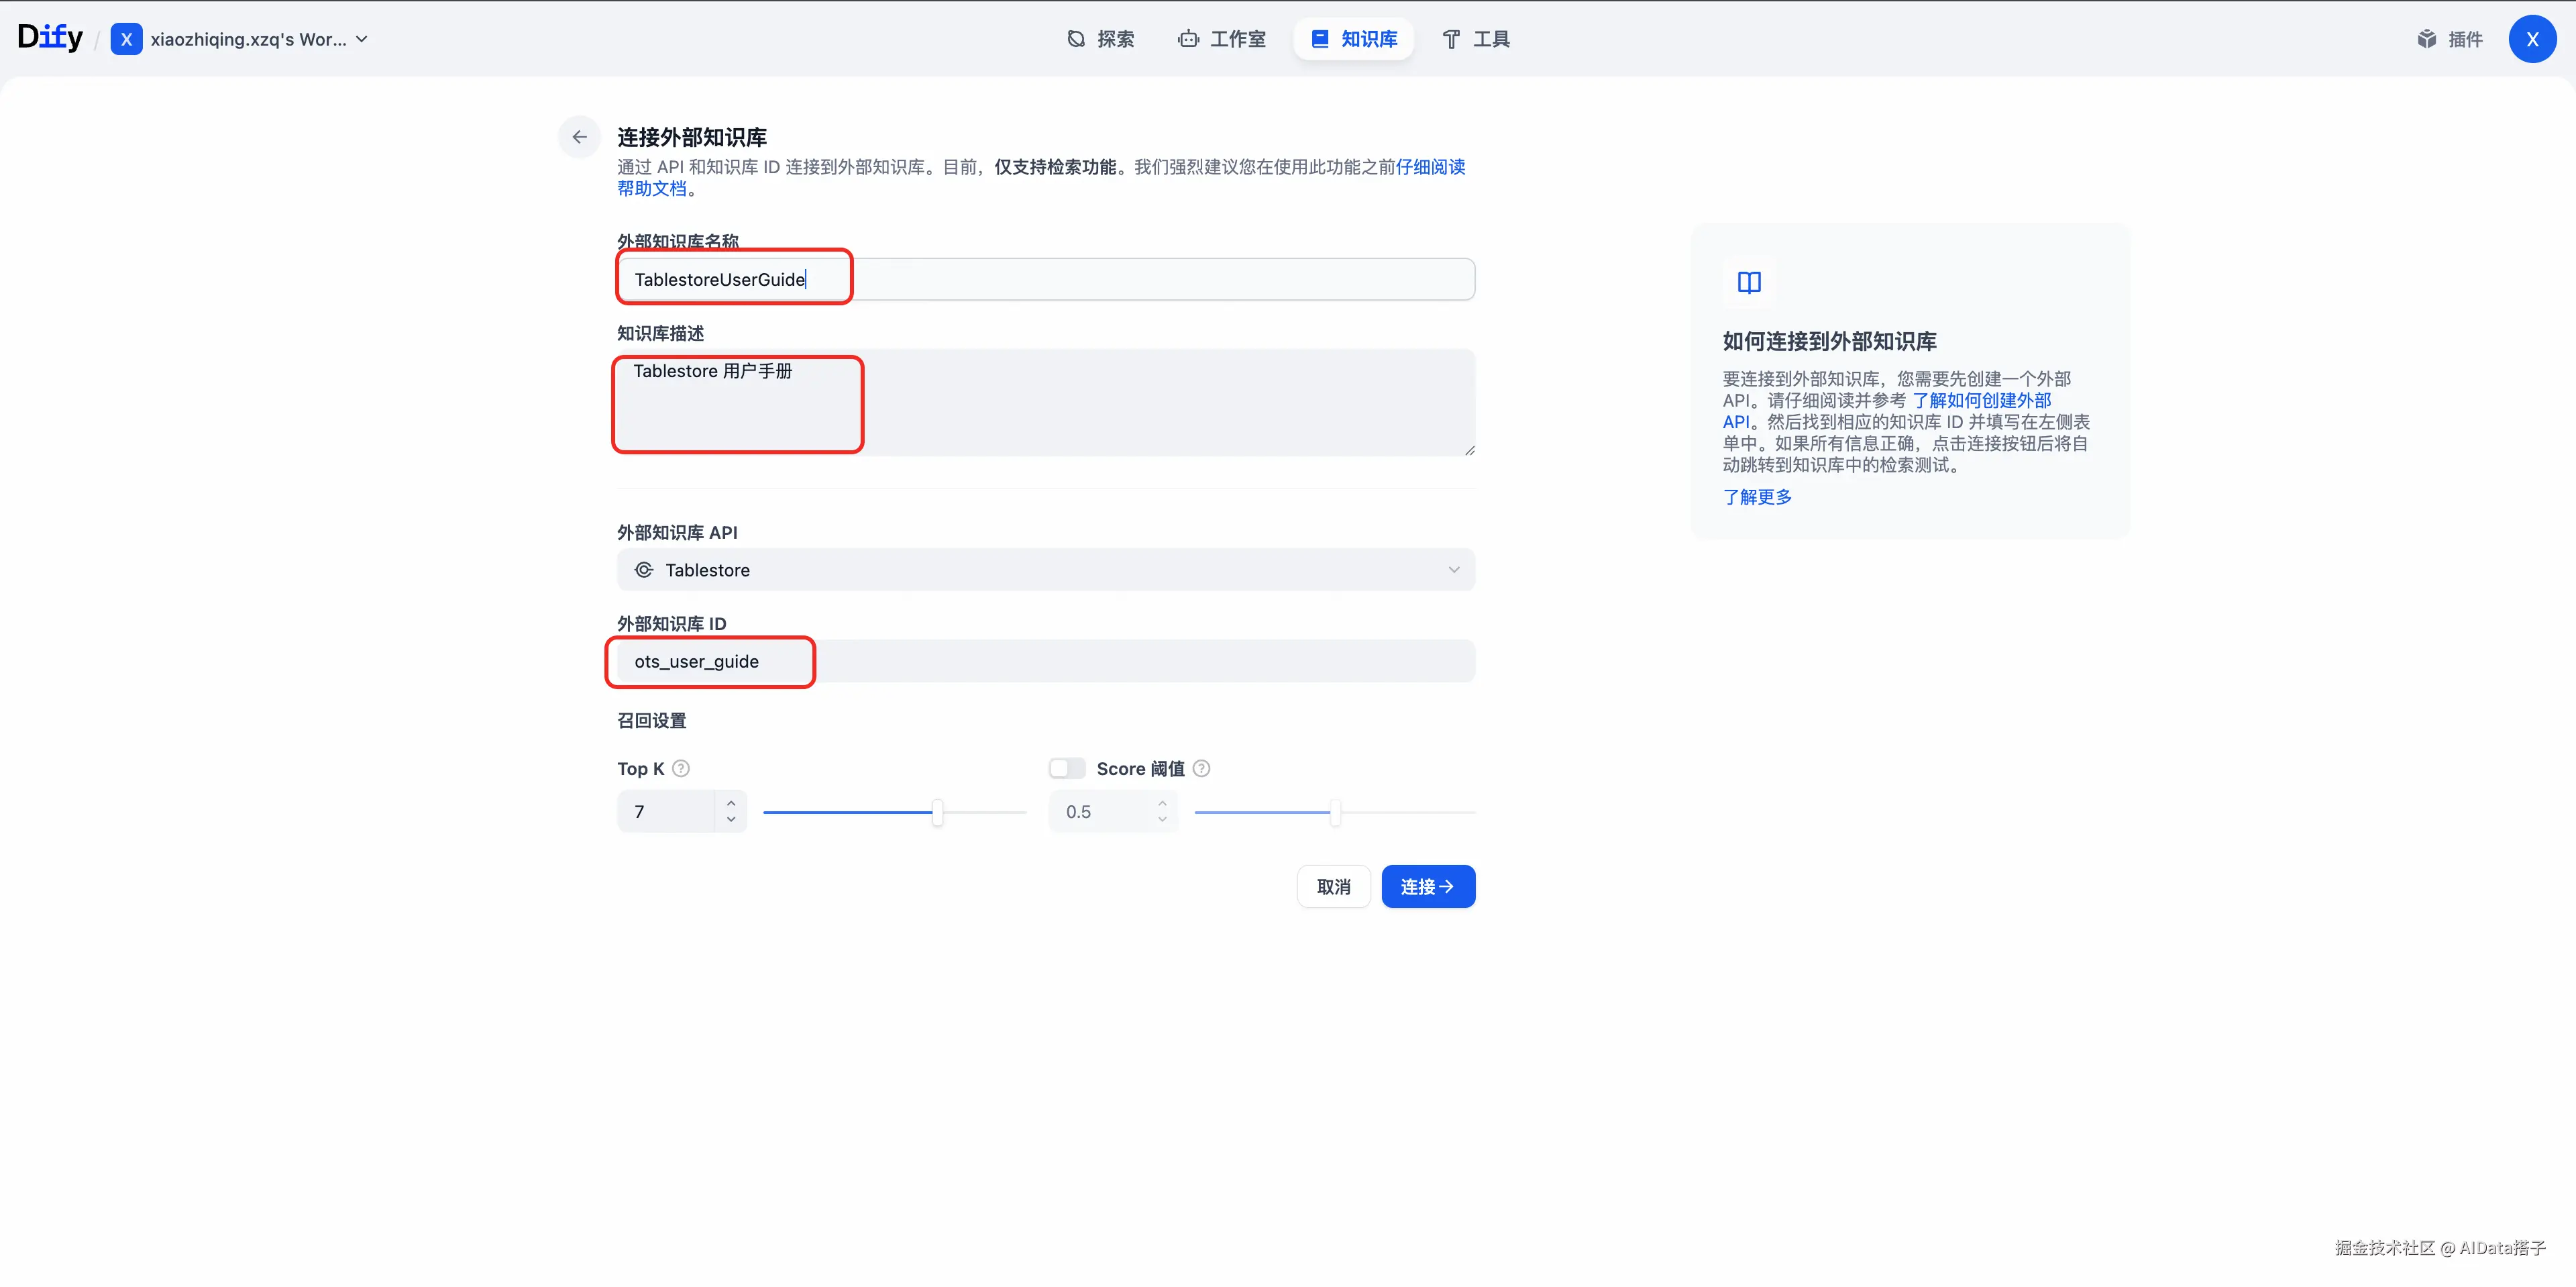The image size is (2576, 1287).
Task: Open the 工具 tab
Action: pos(1476,39)
